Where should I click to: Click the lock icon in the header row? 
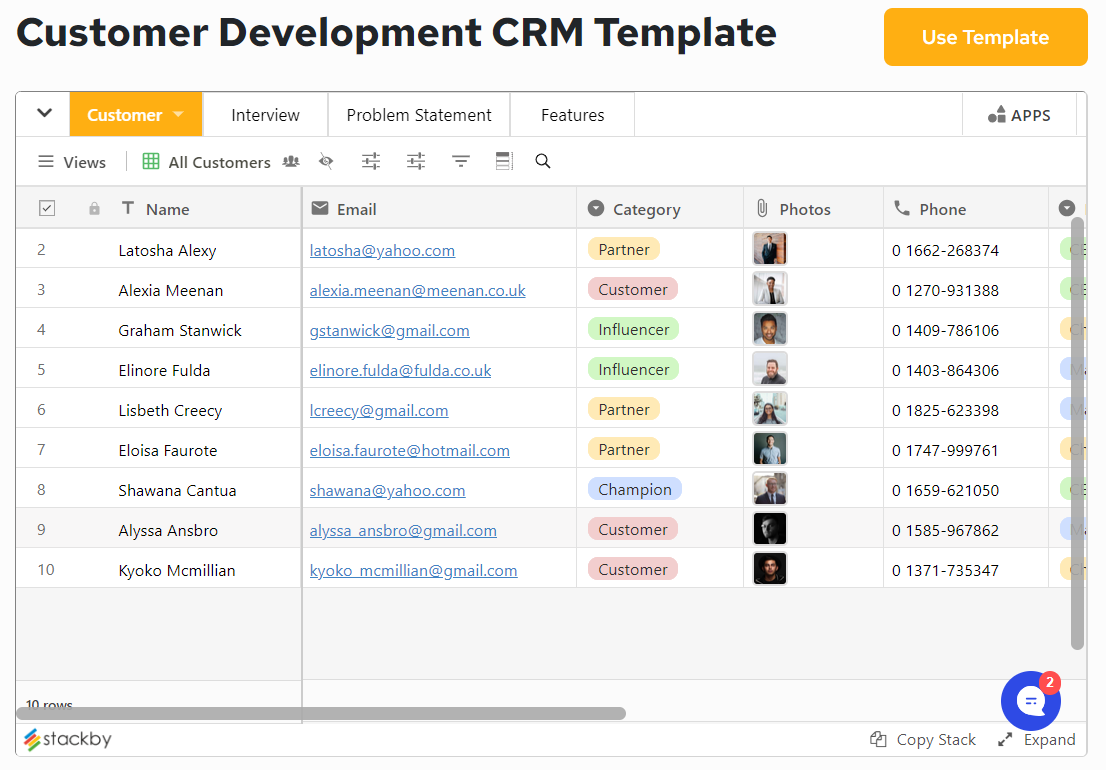click(94, 207)
